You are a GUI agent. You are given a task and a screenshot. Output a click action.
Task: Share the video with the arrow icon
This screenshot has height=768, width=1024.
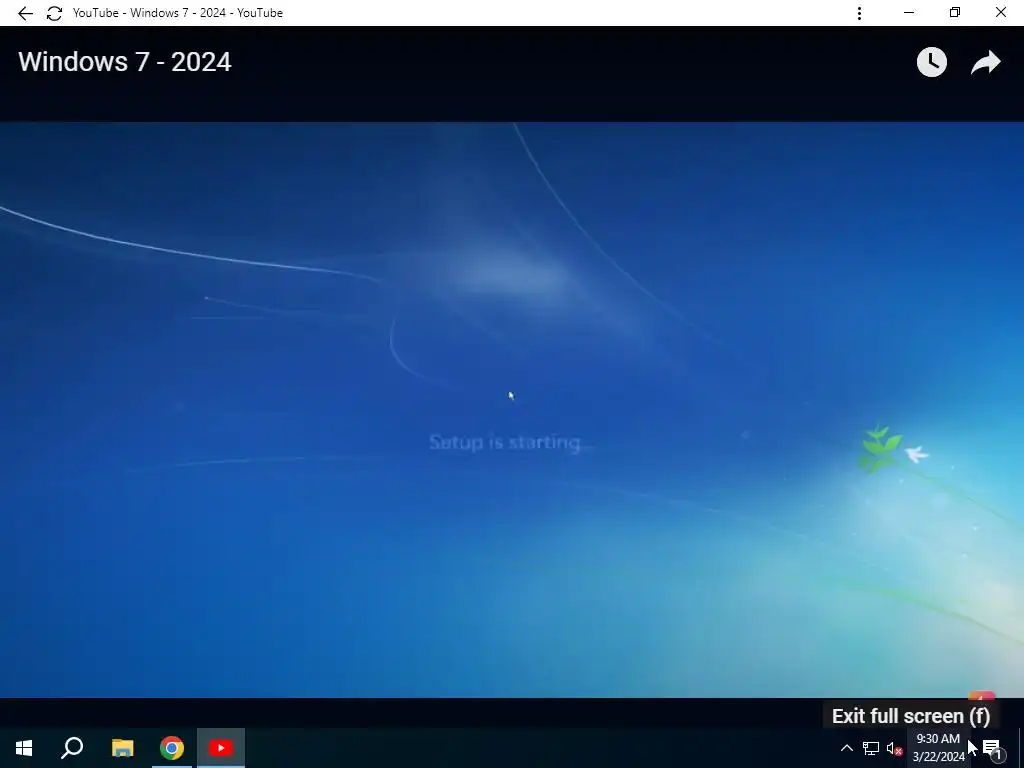(x=986, y=63)
